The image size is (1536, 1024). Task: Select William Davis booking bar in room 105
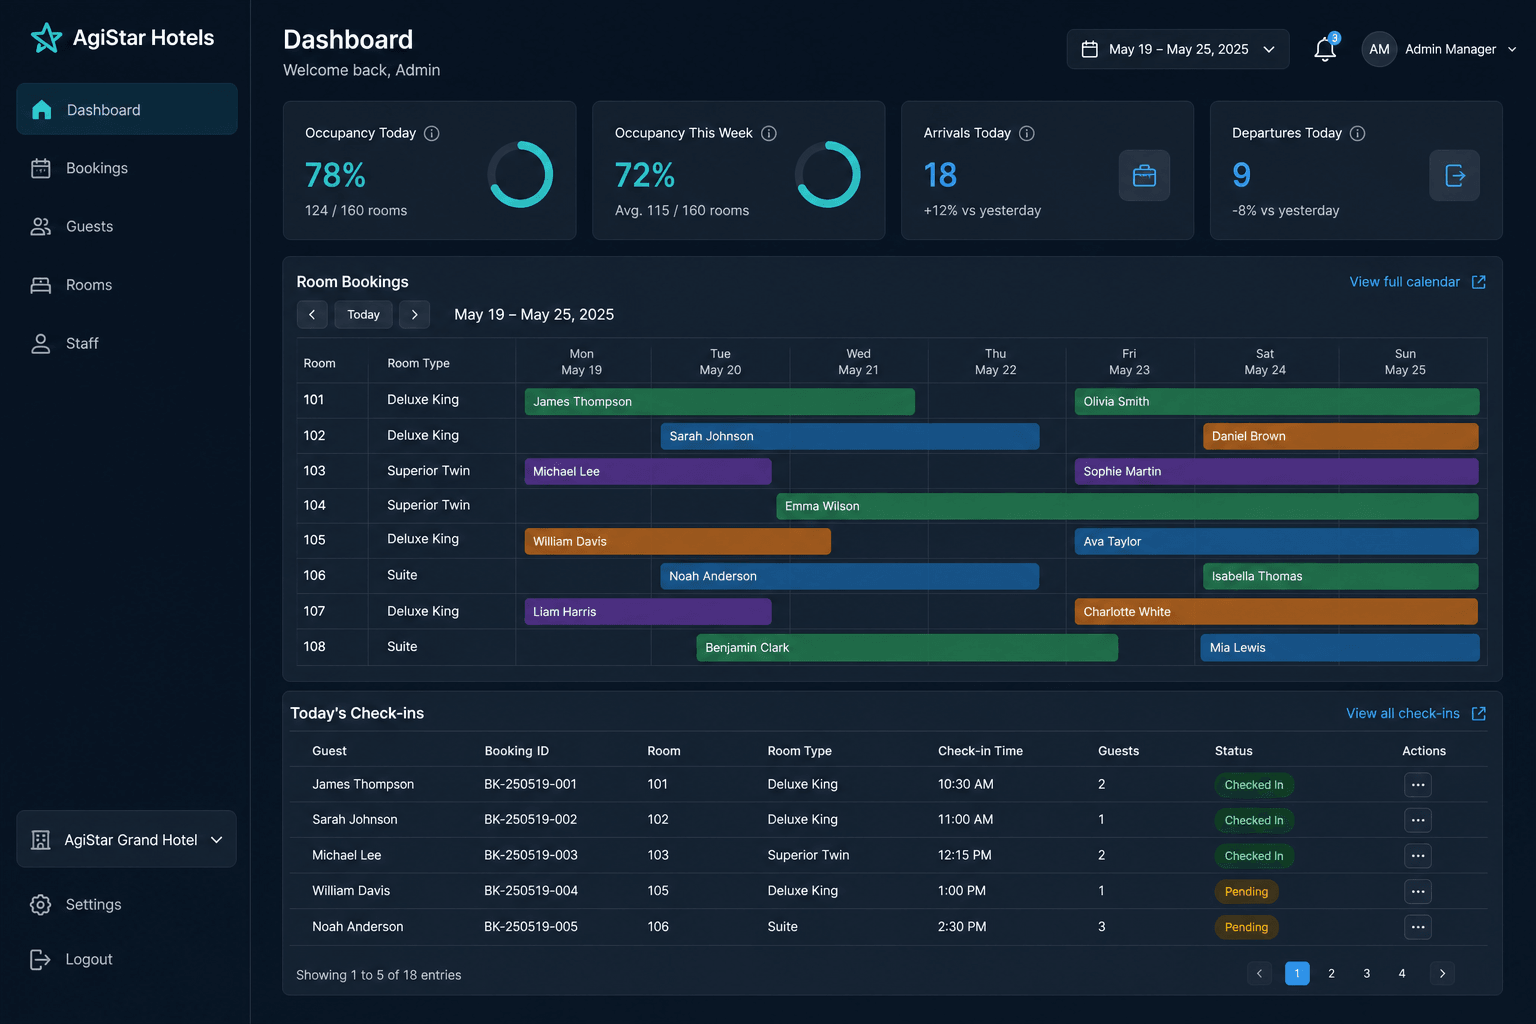[x=678, y=541]
